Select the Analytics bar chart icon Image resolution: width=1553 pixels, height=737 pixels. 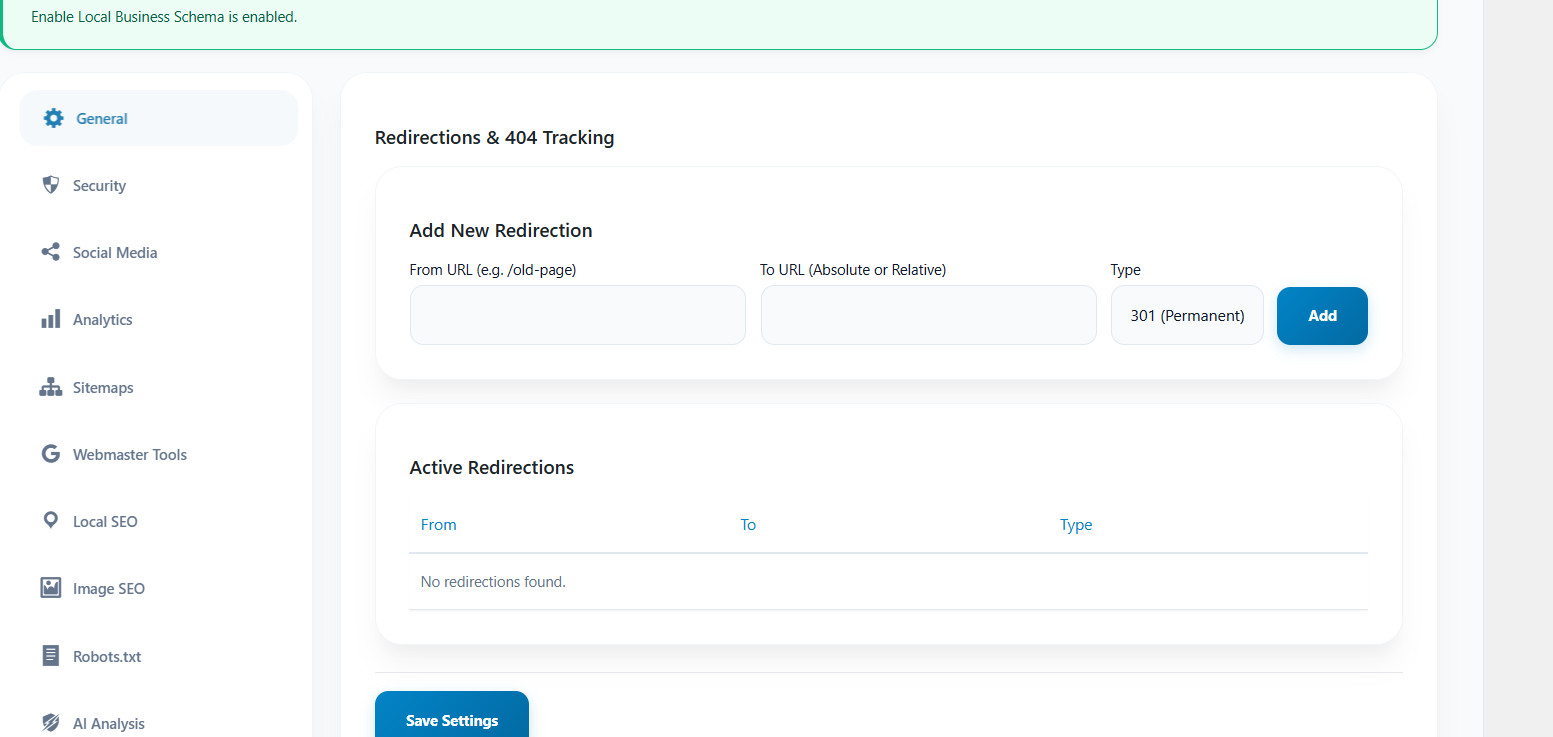tap(51, 319)
